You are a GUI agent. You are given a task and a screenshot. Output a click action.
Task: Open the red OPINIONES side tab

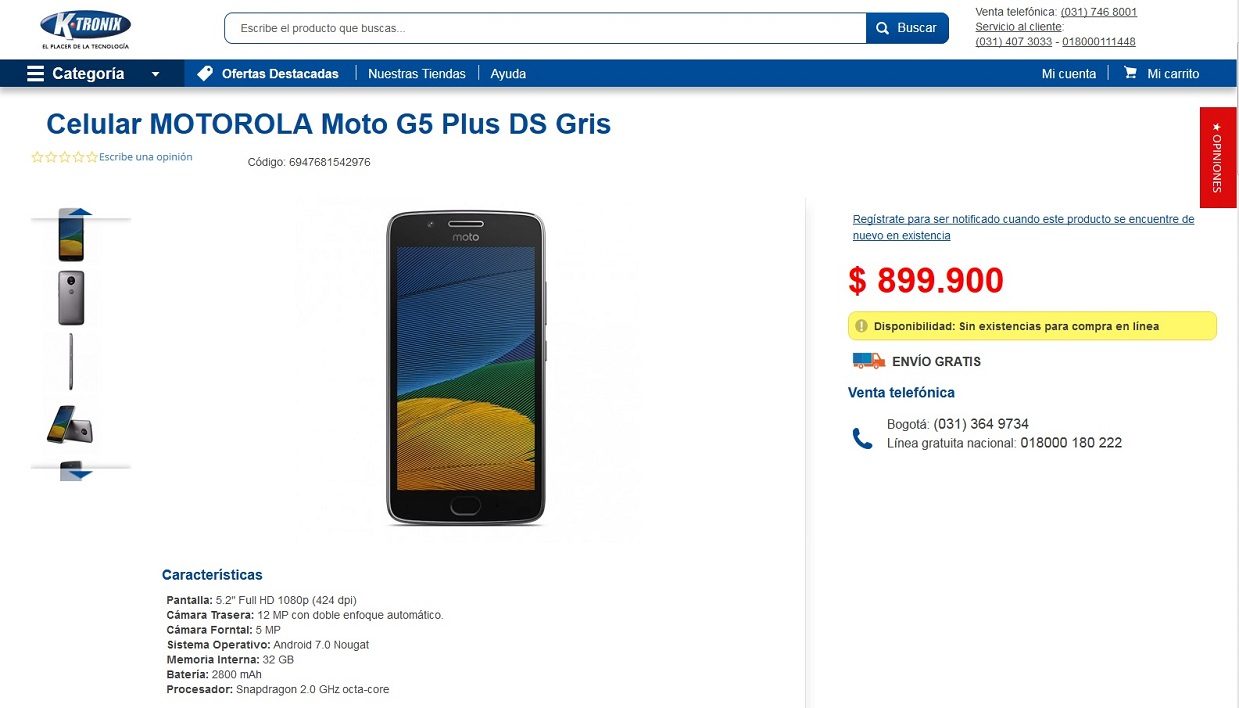pos(1217,157)
